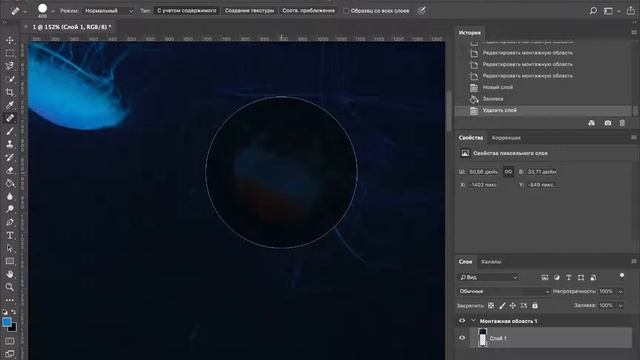Select the Zoom tool
This screenshot has height=360, width=640.
pyautogui.click(x=10, y=287)
